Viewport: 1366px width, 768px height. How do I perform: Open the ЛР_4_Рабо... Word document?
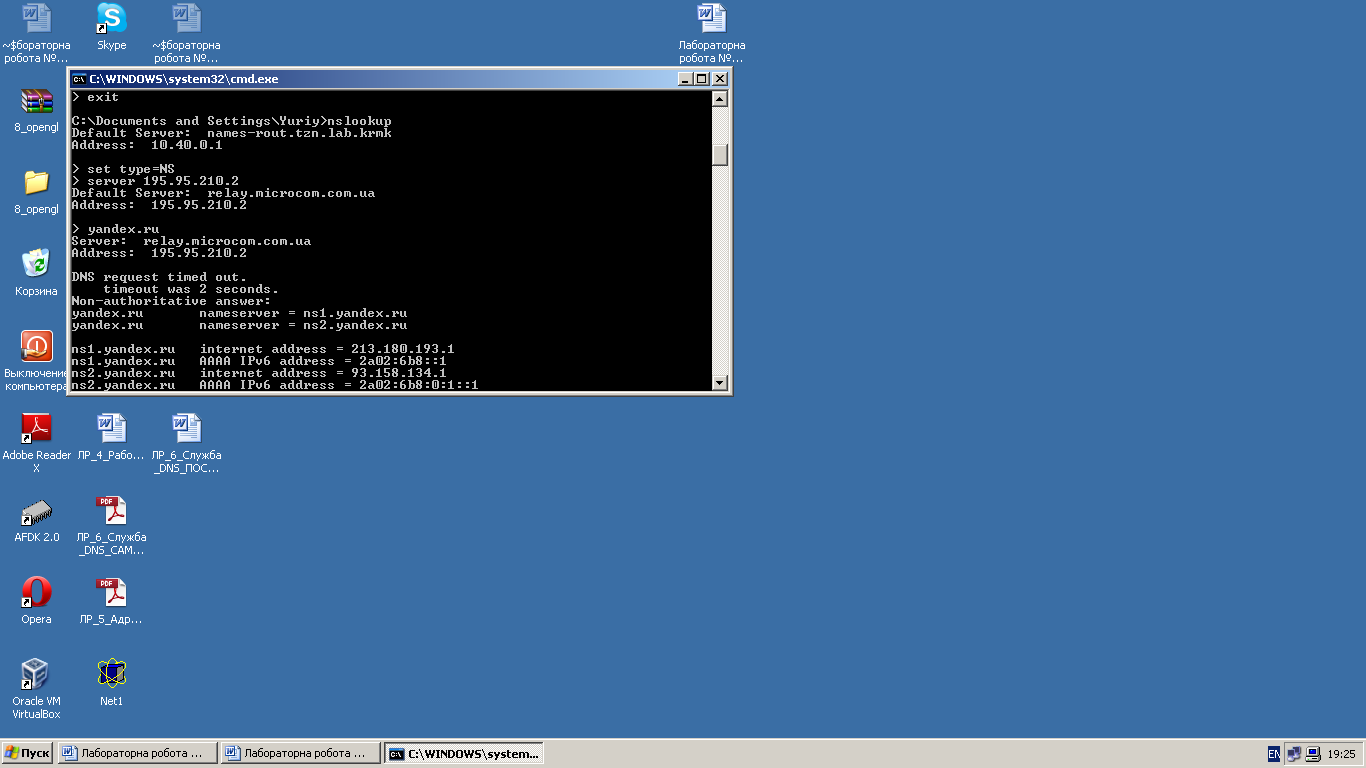tap(111, 437)
